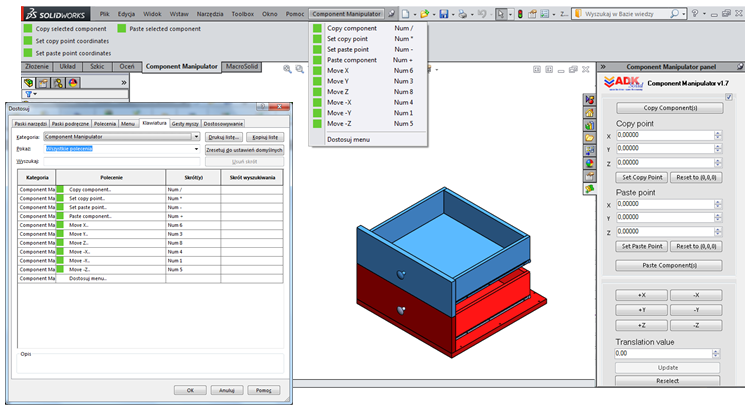The height and width of the screenshot is (409, 749).
Task: Switch to Gesty myszy tab in Dostosuj dialog
Action: 185,124
